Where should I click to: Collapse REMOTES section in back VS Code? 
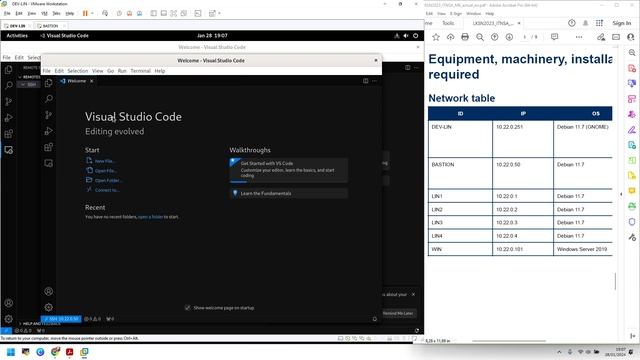(20, 77)
